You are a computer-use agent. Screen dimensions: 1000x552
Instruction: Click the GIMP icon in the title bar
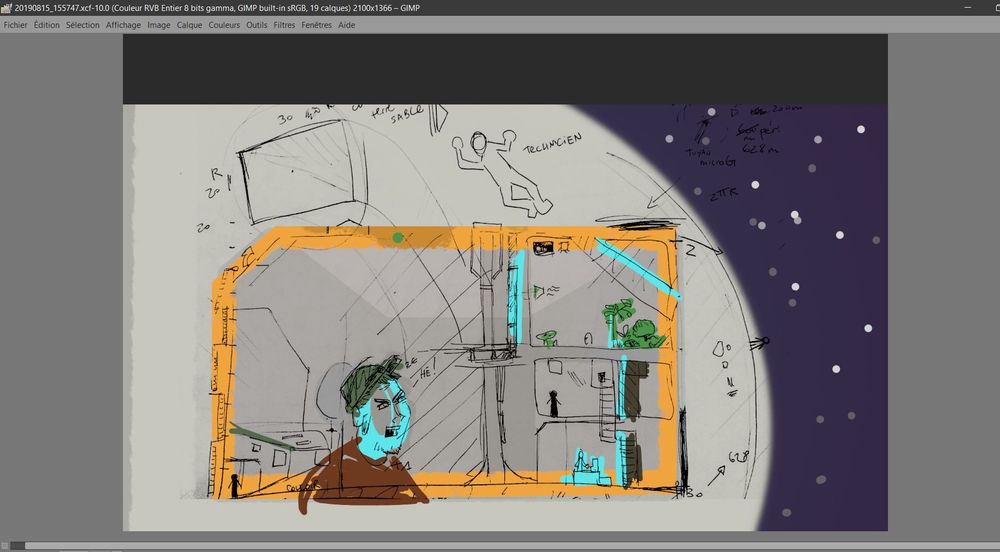(8, 7)
